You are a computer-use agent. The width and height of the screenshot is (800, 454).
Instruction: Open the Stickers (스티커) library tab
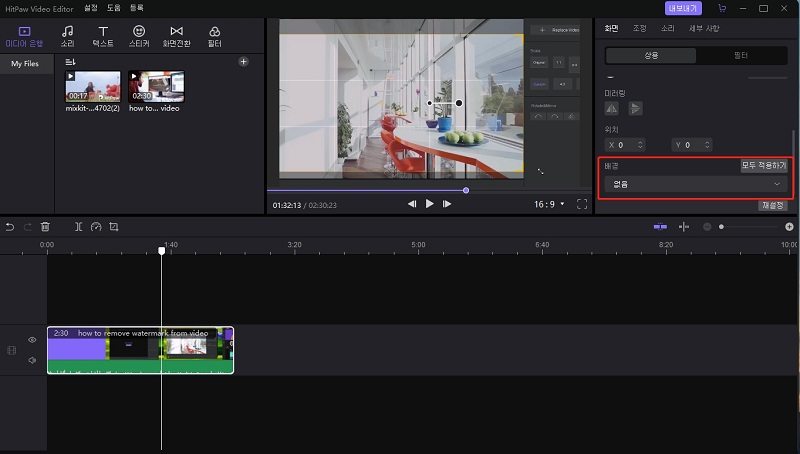[x=139, y=37]
